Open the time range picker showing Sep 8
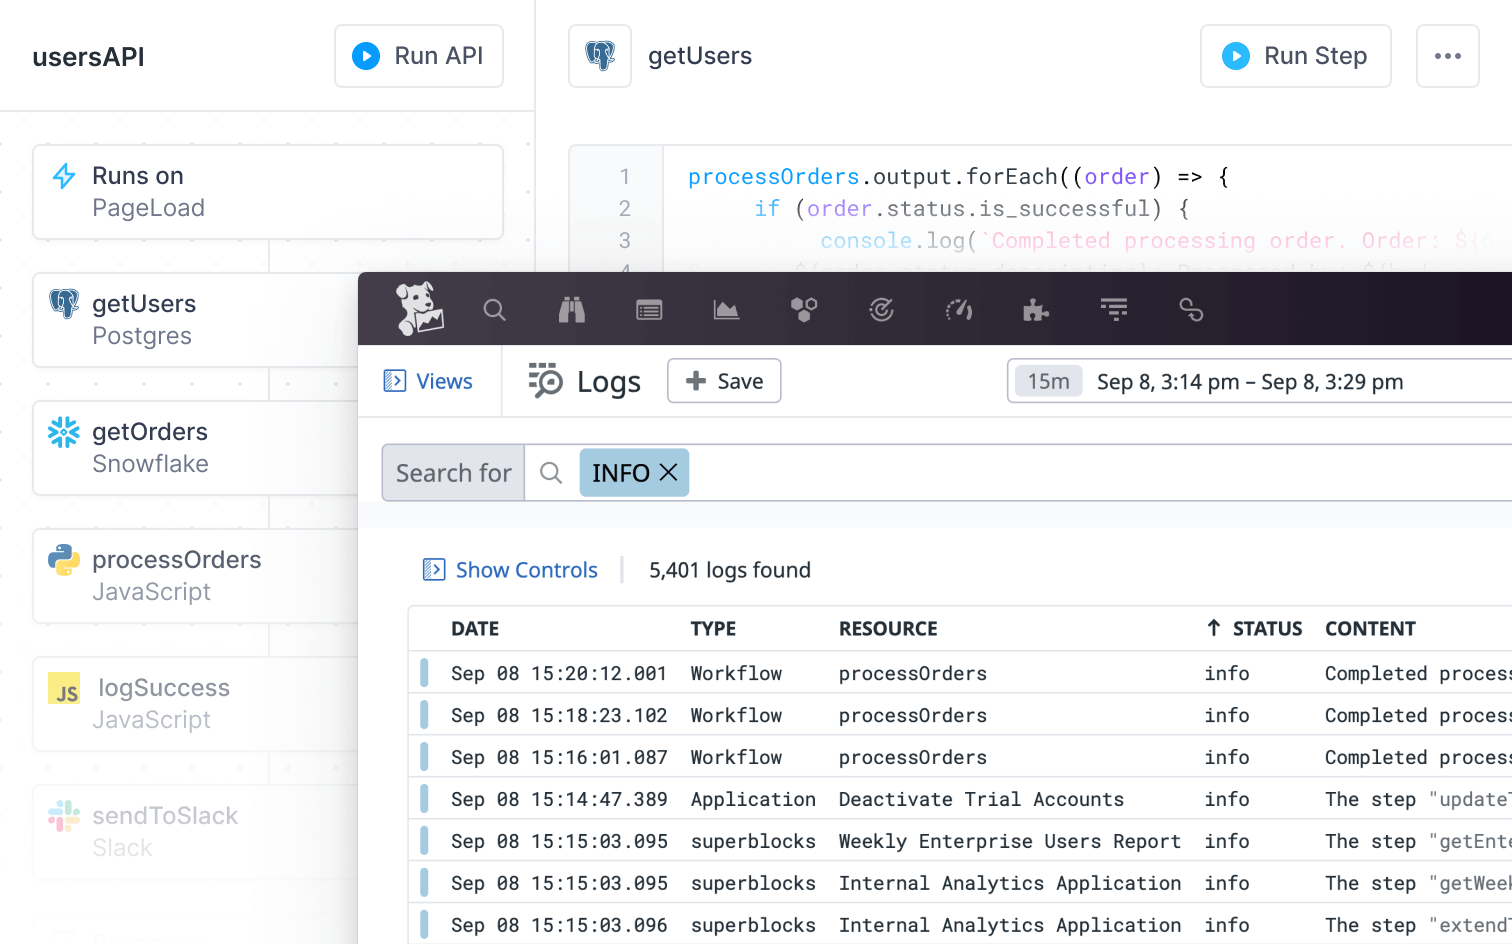Screen dimensions: 1512x944 [x=1250, y=381]
